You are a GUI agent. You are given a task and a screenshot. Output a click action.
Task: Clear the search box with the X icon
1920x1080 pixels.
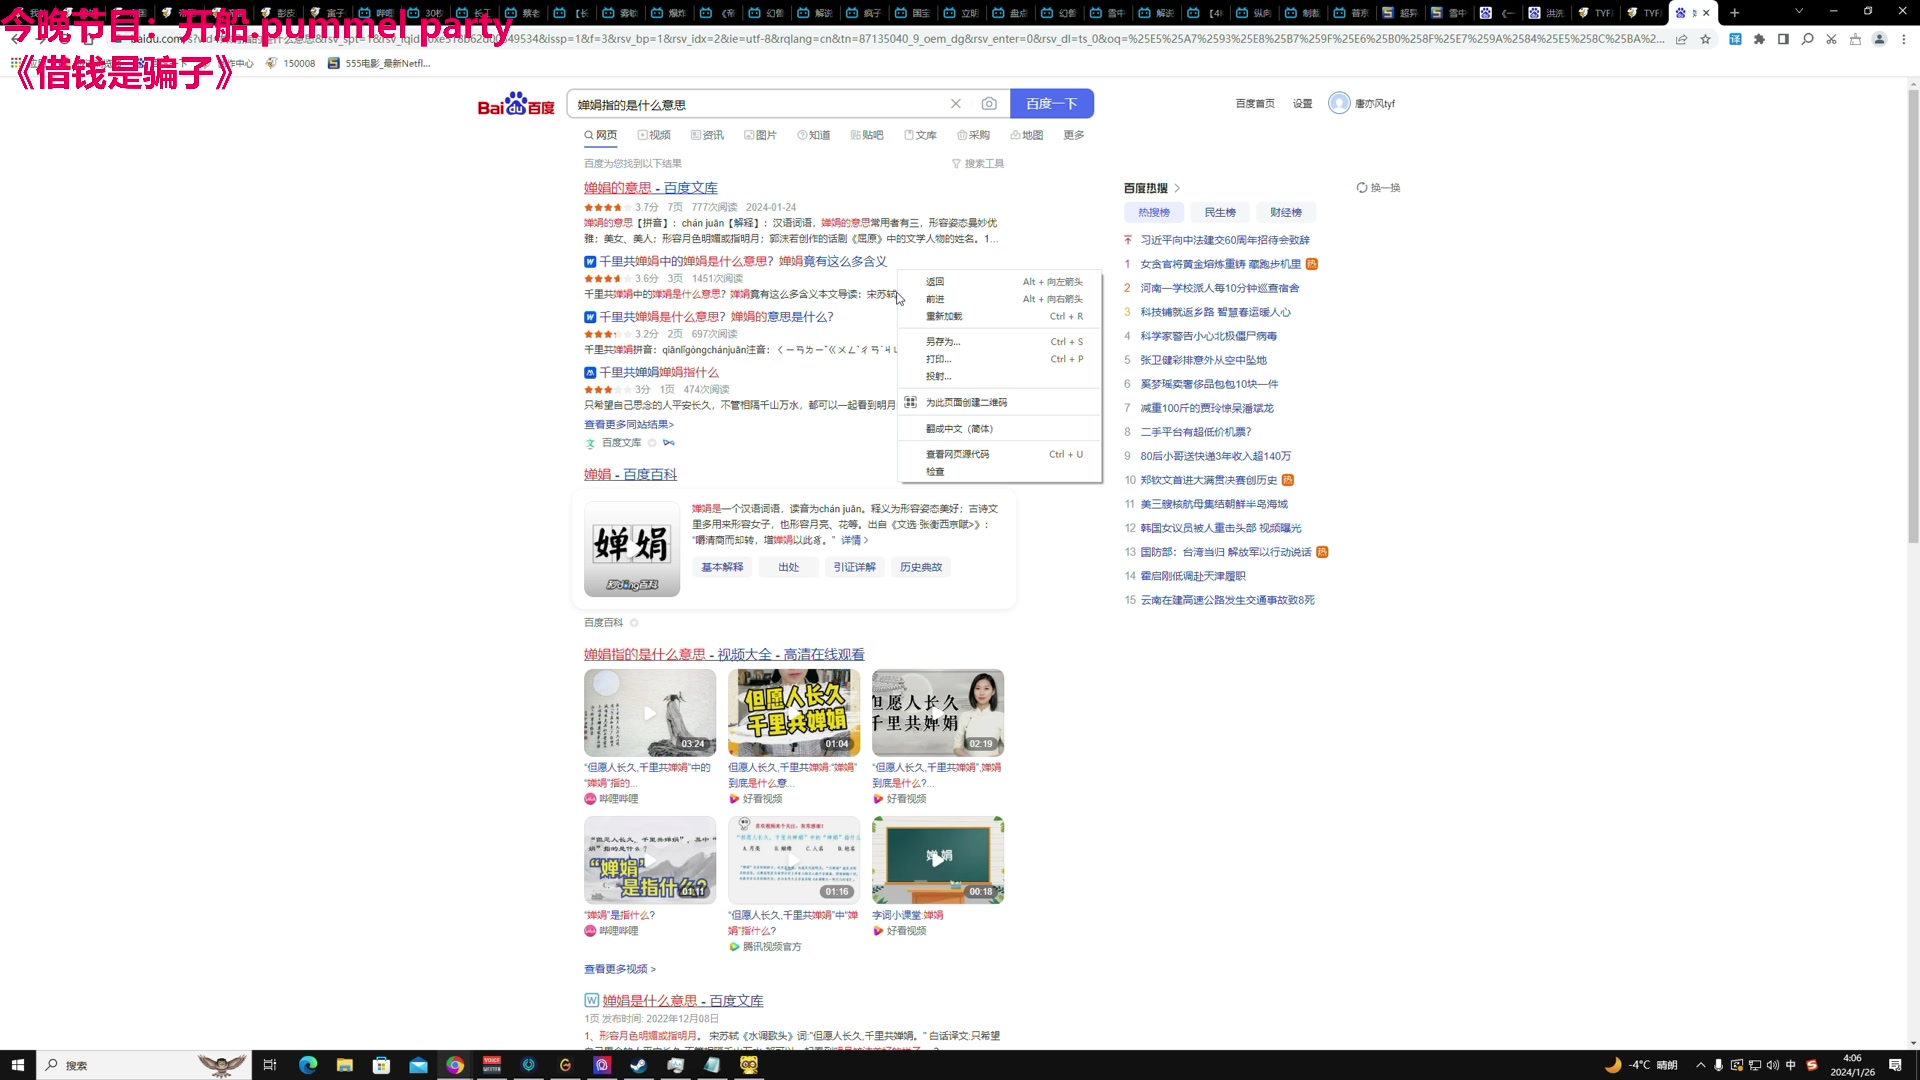pyautogui.click(x=956, y=103)
